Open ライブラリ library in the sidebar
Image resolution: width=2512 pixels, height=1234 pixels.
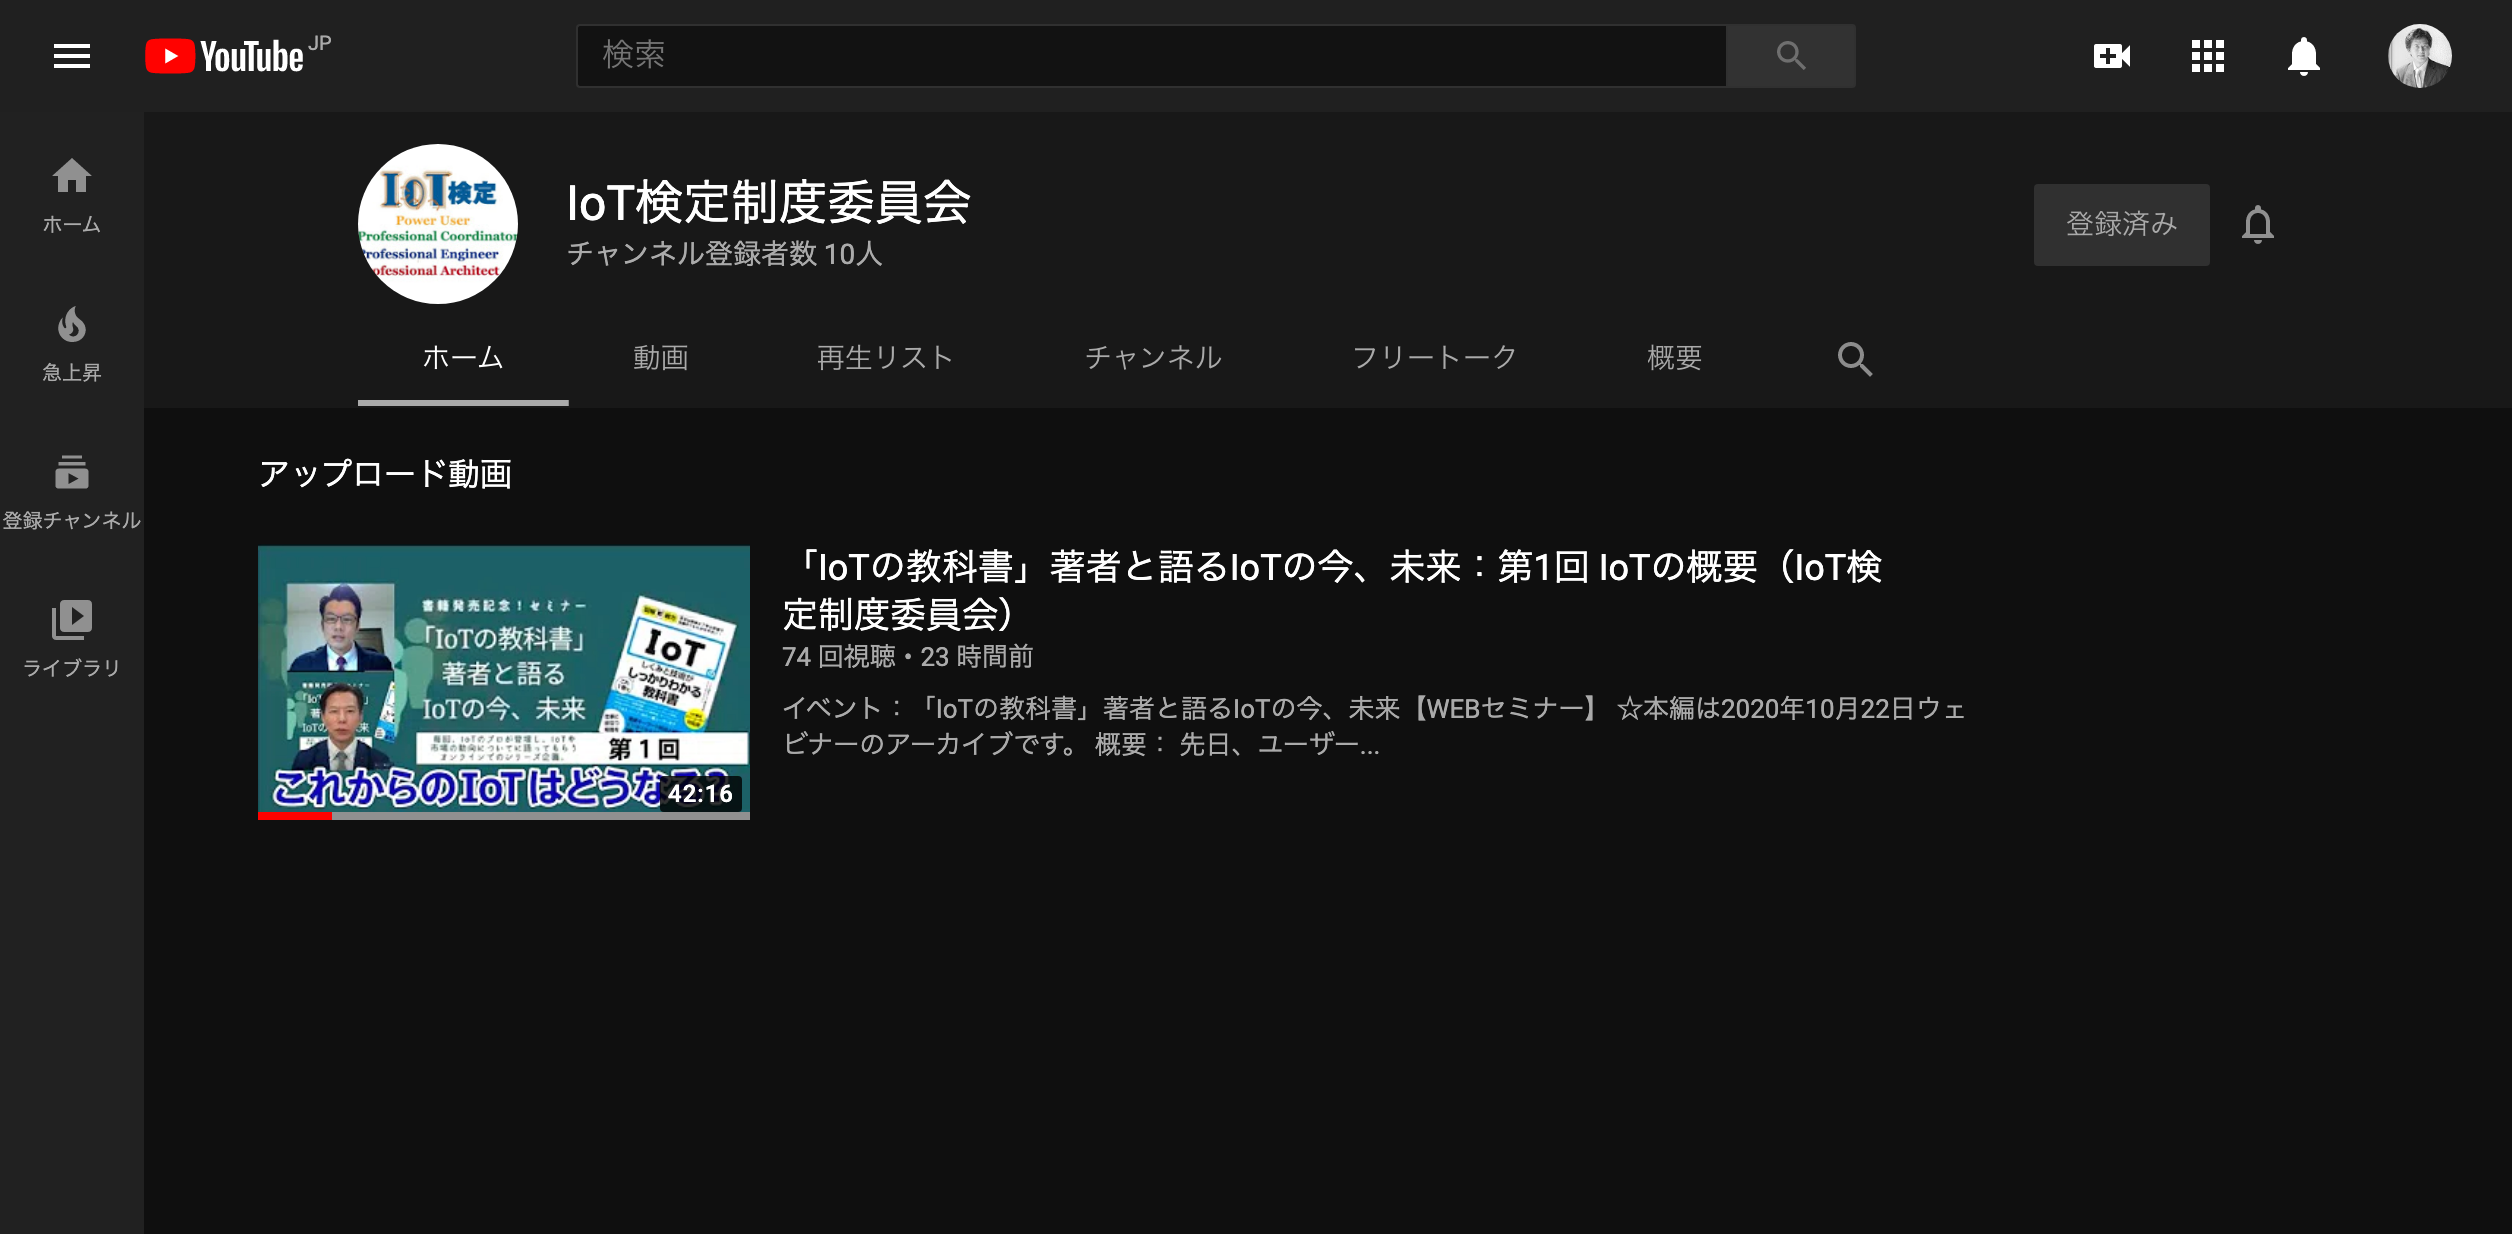[72, 640]
